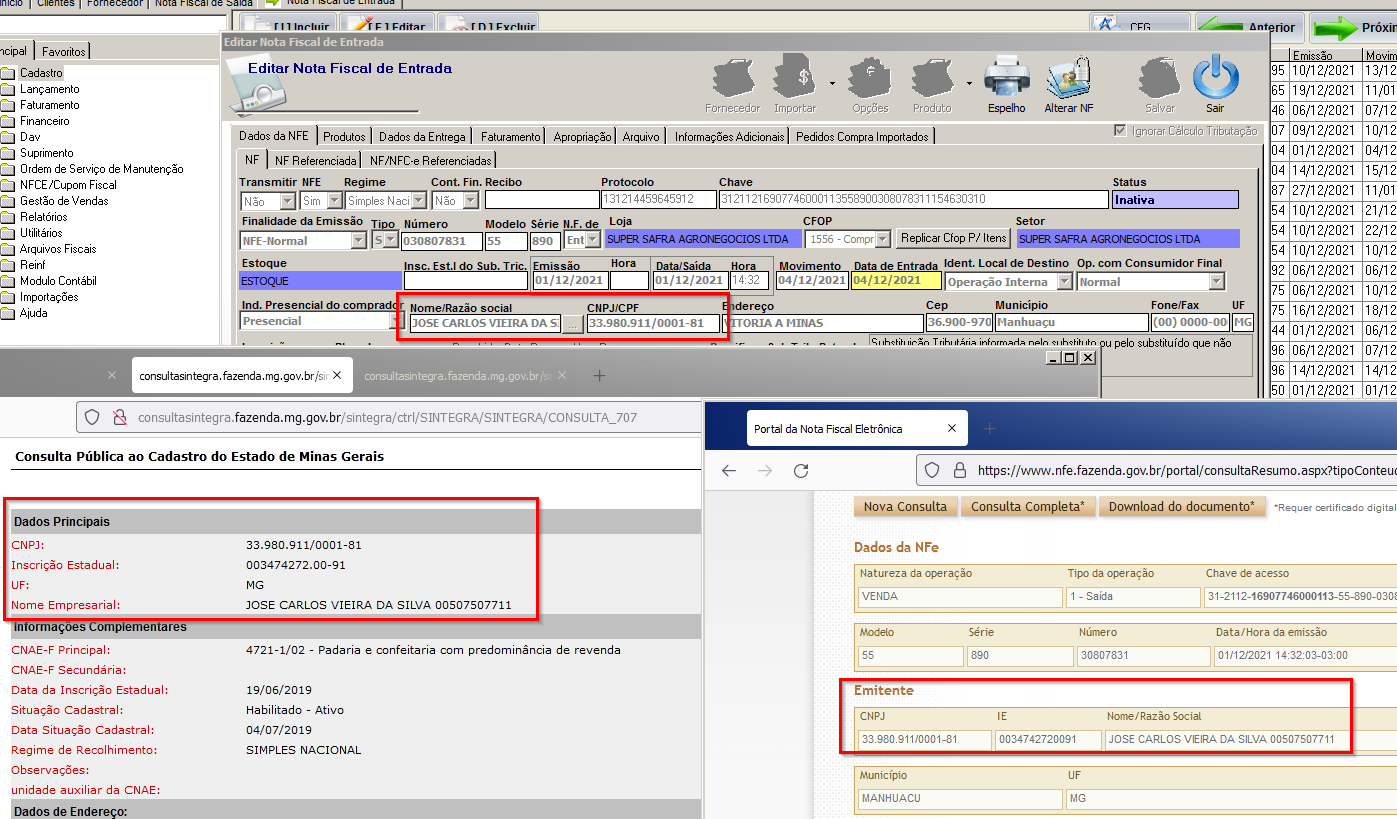Image resolution: width=1397 pixels, height=819 pixels.
Task: Open new tab in Sintegra browser
Action: (599, 375)
